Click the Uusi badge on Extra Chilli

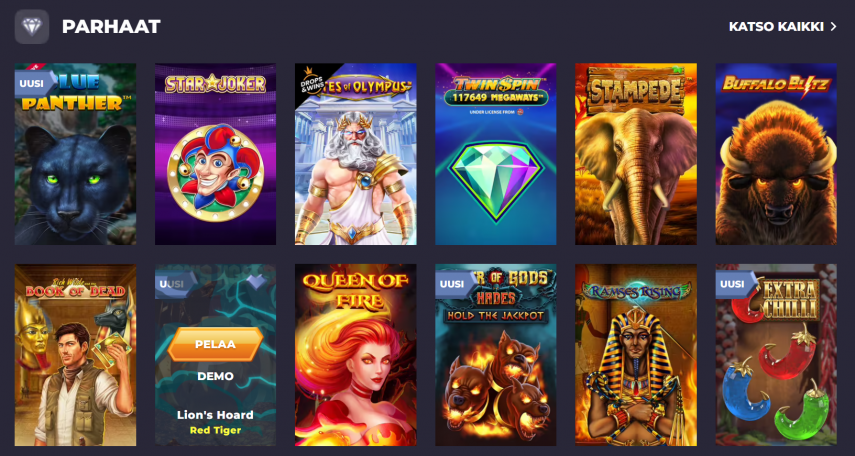coord(735,284)
